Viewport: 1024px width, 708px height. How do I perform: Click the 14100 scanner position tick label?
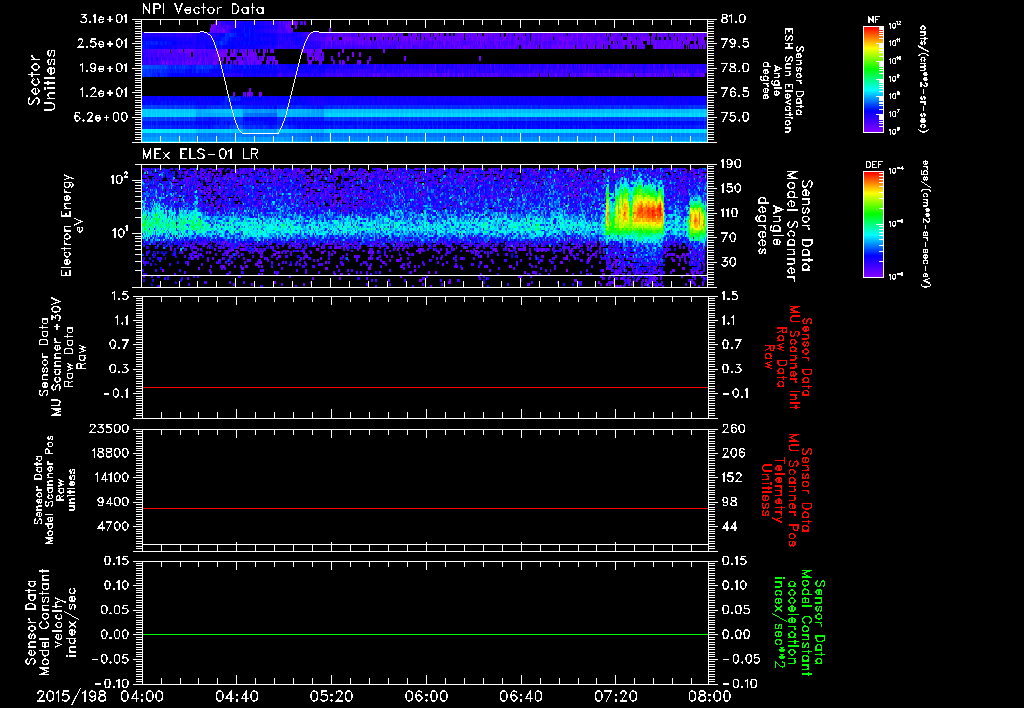[109, 477]
